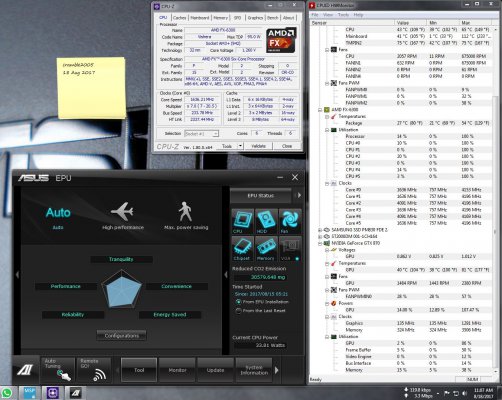Collapse the AMD FX Clocks section
The image size is (502, 400).
[327, 183]
